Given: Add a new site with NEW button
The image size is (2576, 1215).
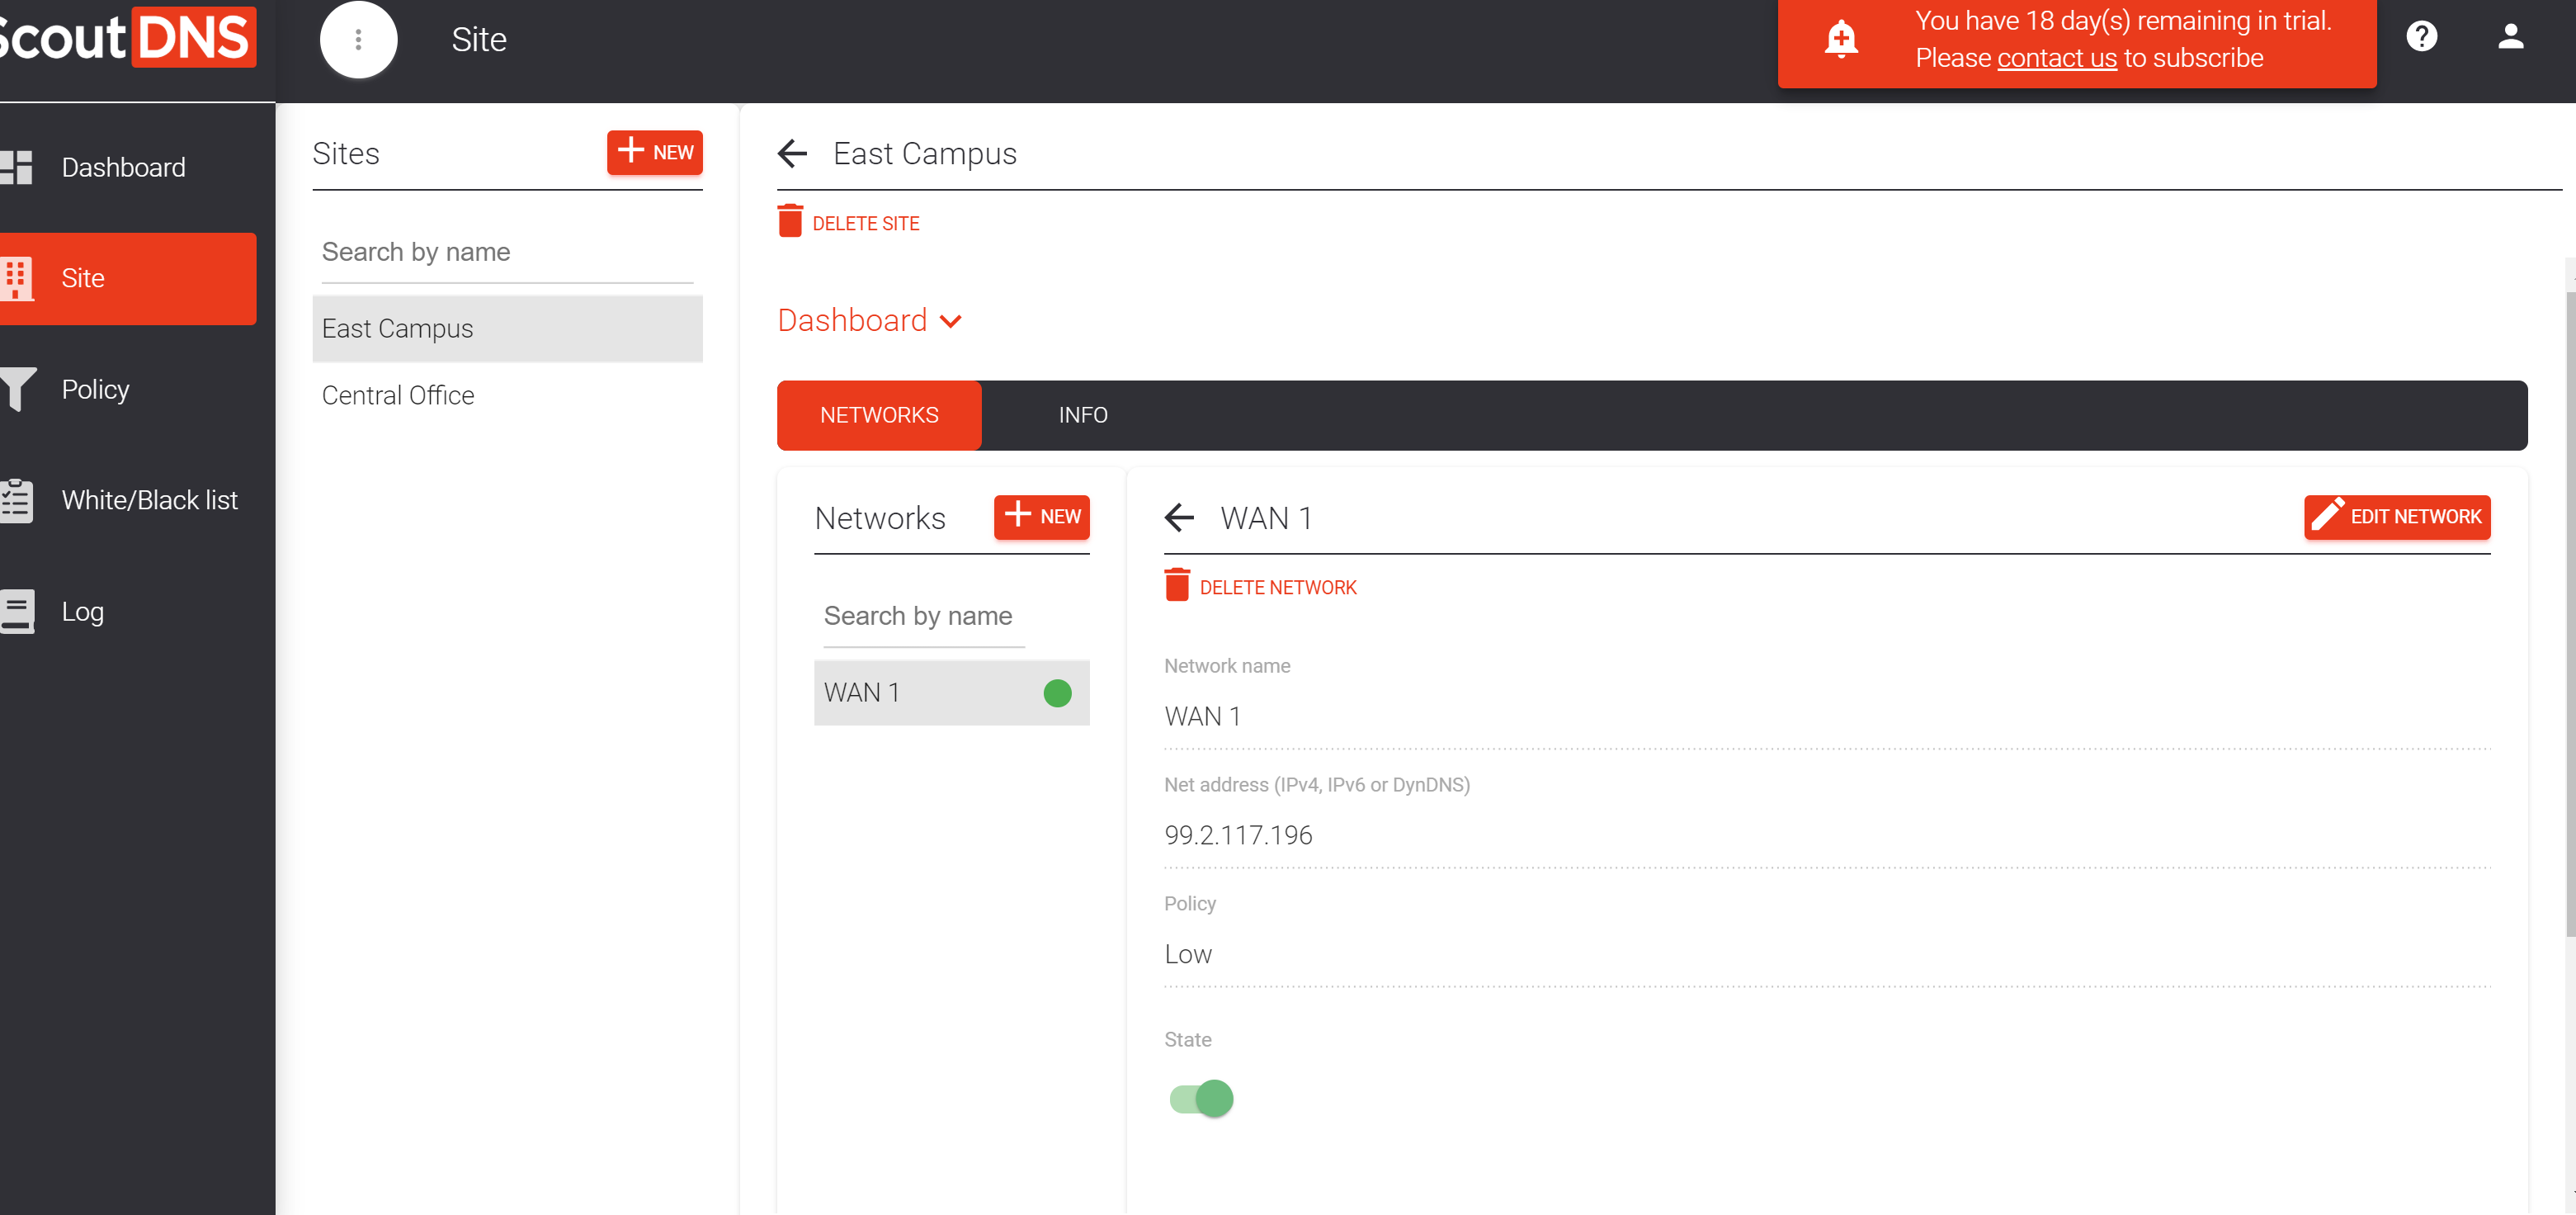Looking at the screenshot, I should (654, 152).
